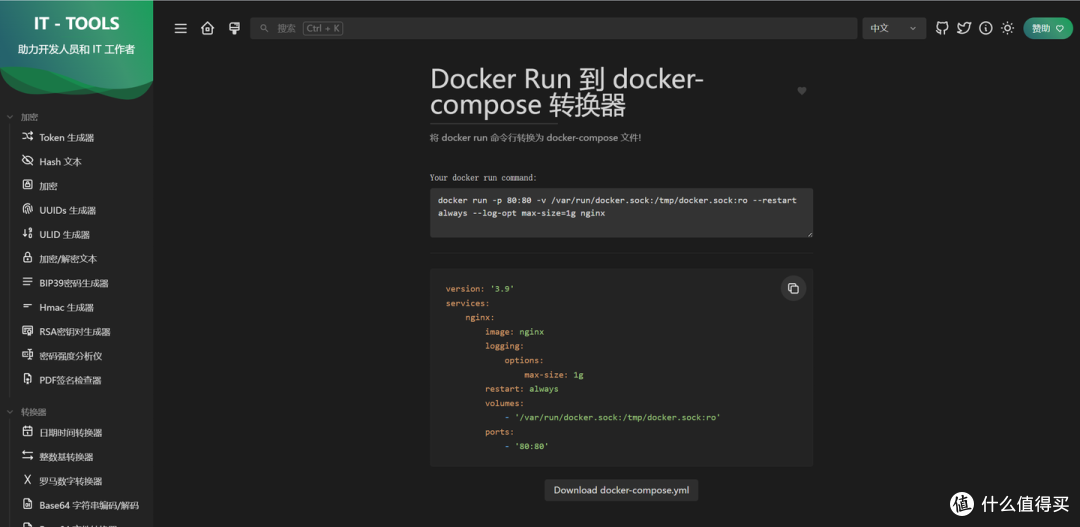Click the 'max-size: 1g' line

point(554,375)
